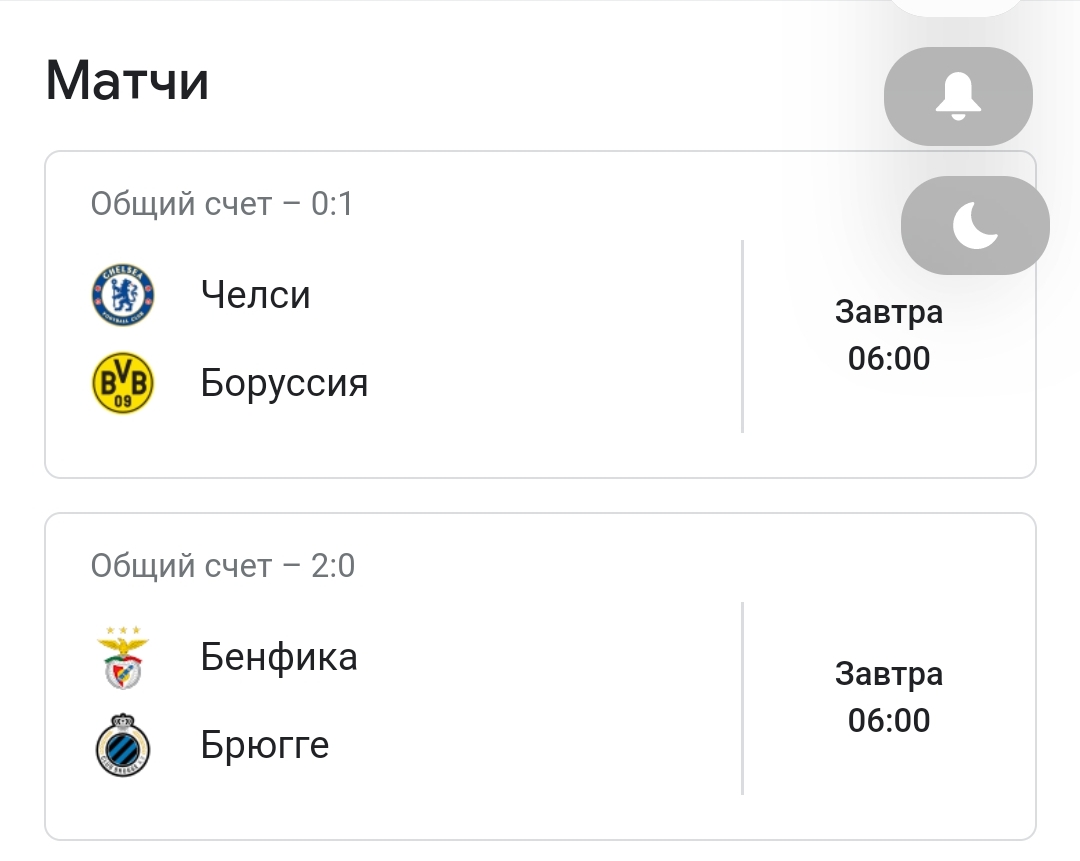Viewport: 1080px width, 861px height.
Task: Click the Матчи section heading
Action: 127,81
